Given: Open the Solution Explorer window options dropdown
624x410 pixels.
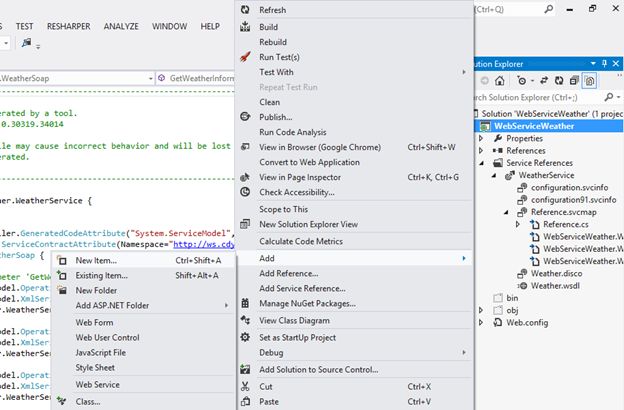Looking at the screenshot, I should (593, 64).
